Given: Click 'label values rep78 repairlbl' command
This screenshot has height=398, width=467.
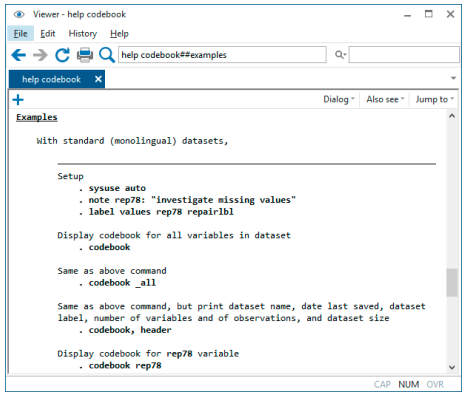Looking at the screenshot, I should pos(161,212).
